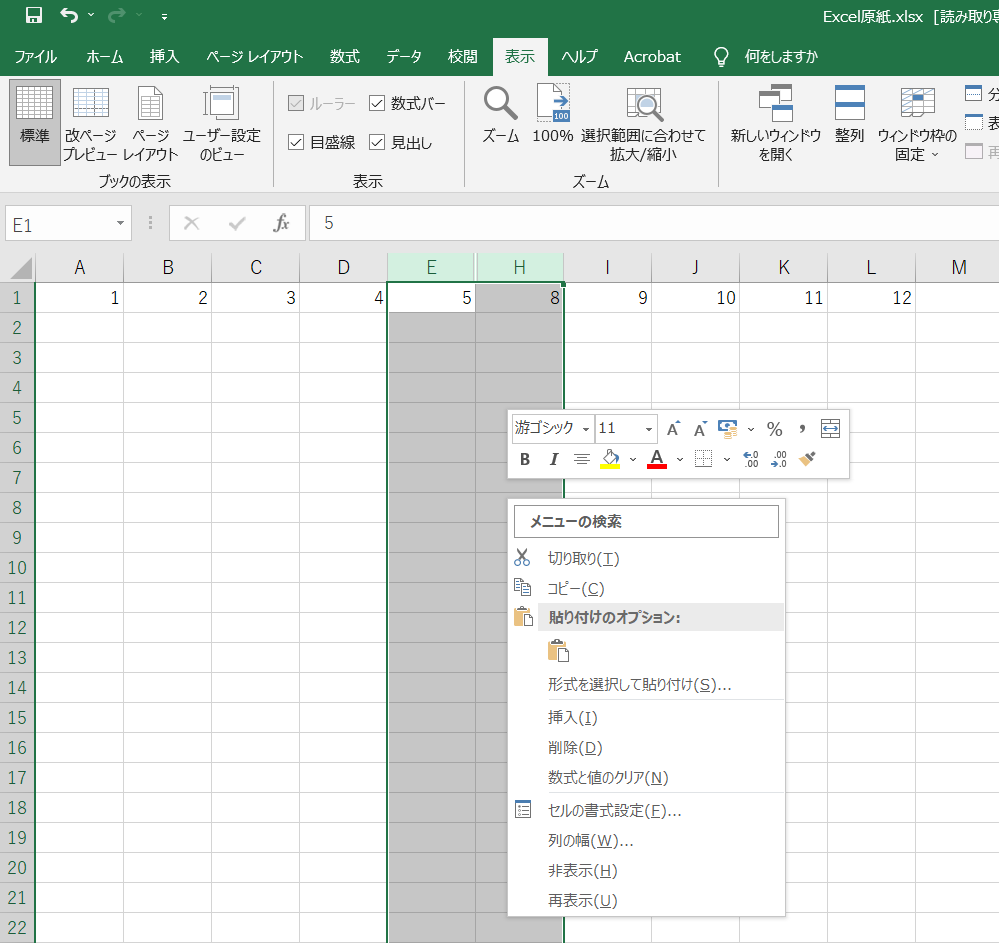Expand the fill color options arrow
Screen dimensions: 999x943
tap(633, 459)
